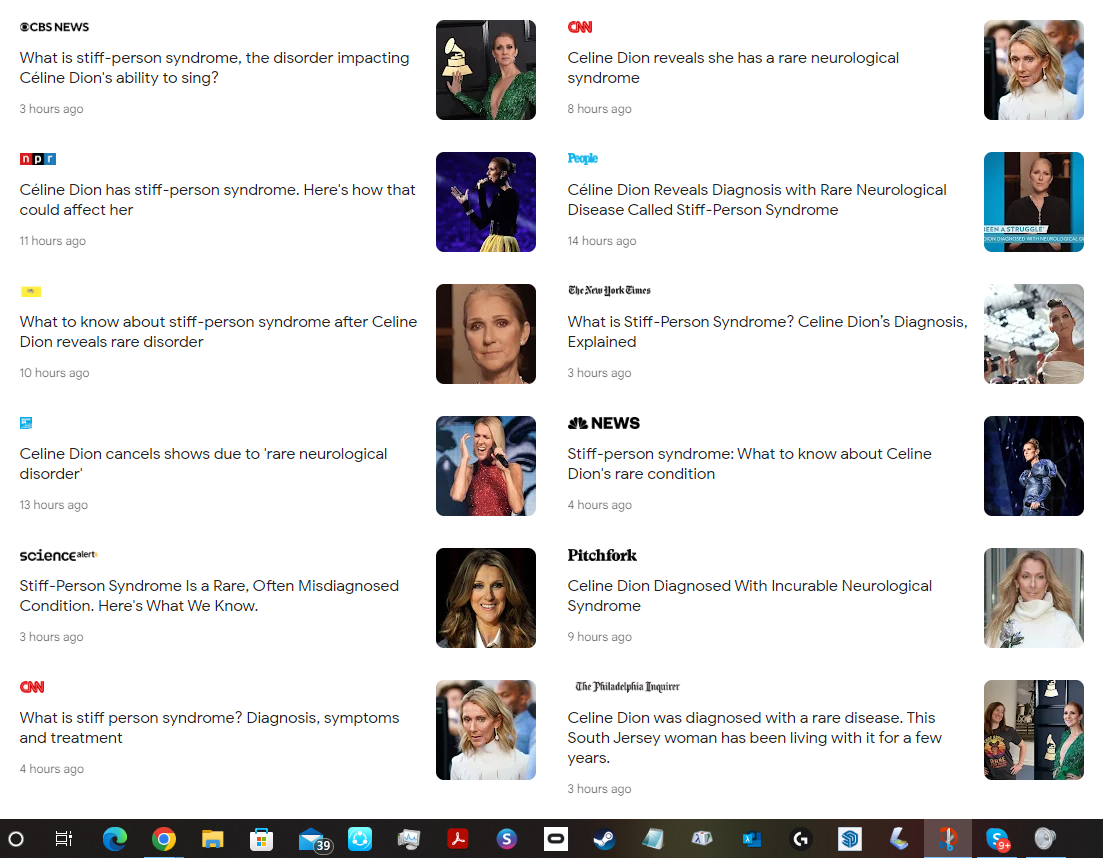Viewport: 1103px width, 858px height.
Task: Click '13 hours ago' under cancels shows article
Action: coord(53,504)
